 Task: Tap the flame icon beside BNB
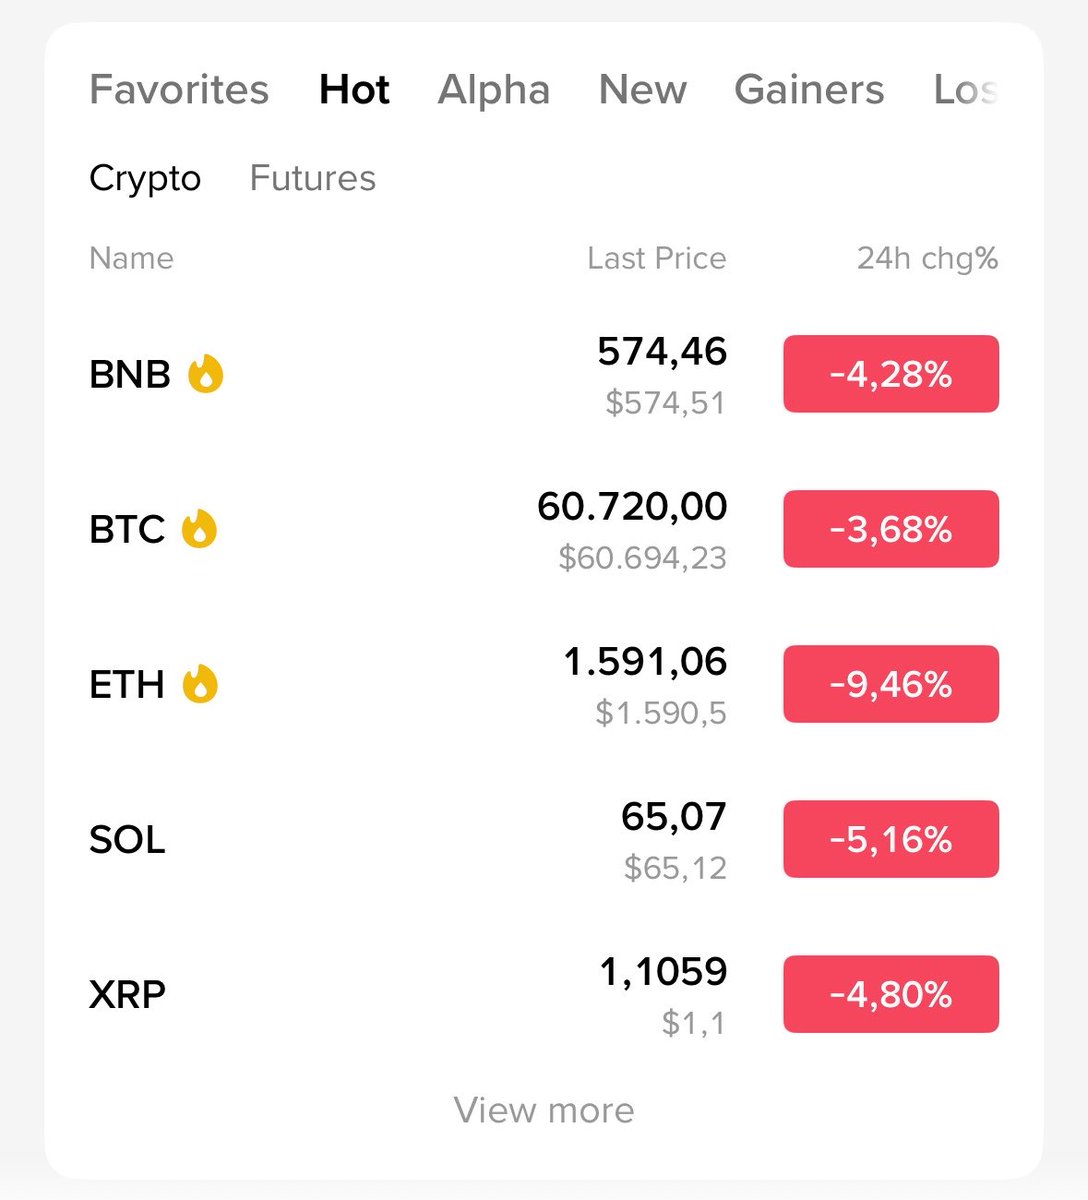click(206, 374)
